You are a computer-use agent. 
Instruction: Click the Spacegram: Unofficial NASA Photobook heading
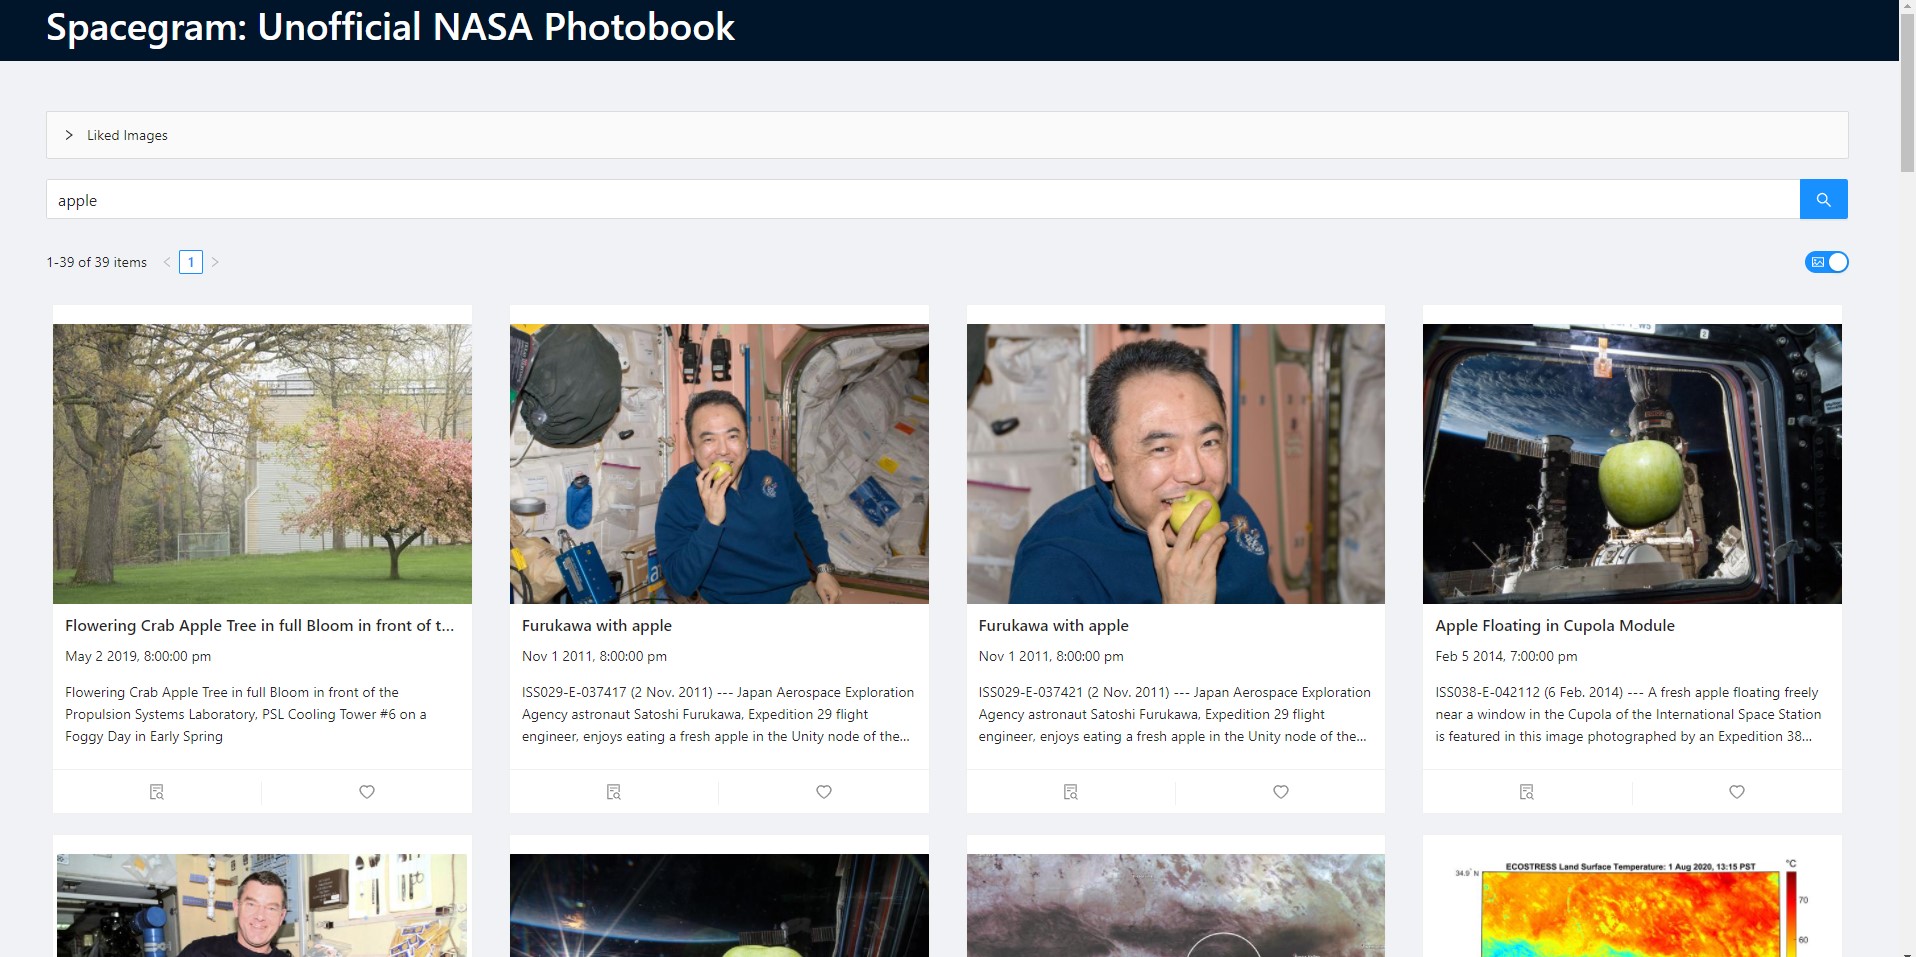tap(390, 28)
